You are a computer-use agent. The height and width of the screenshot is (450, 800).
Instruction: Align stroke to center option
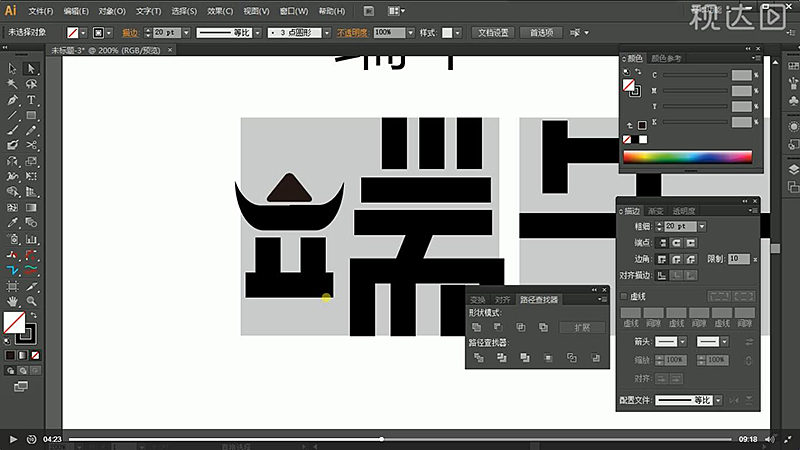click(662, 276)
